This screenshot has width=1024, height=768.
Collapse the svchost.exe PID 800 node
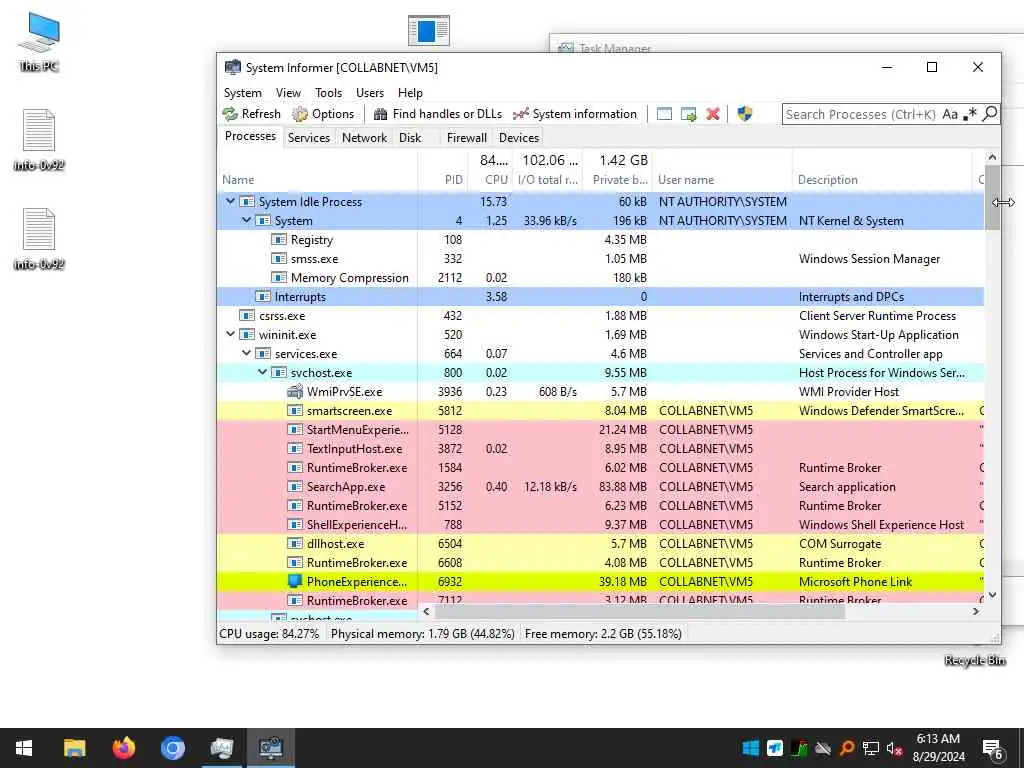[x=263, y=372]
